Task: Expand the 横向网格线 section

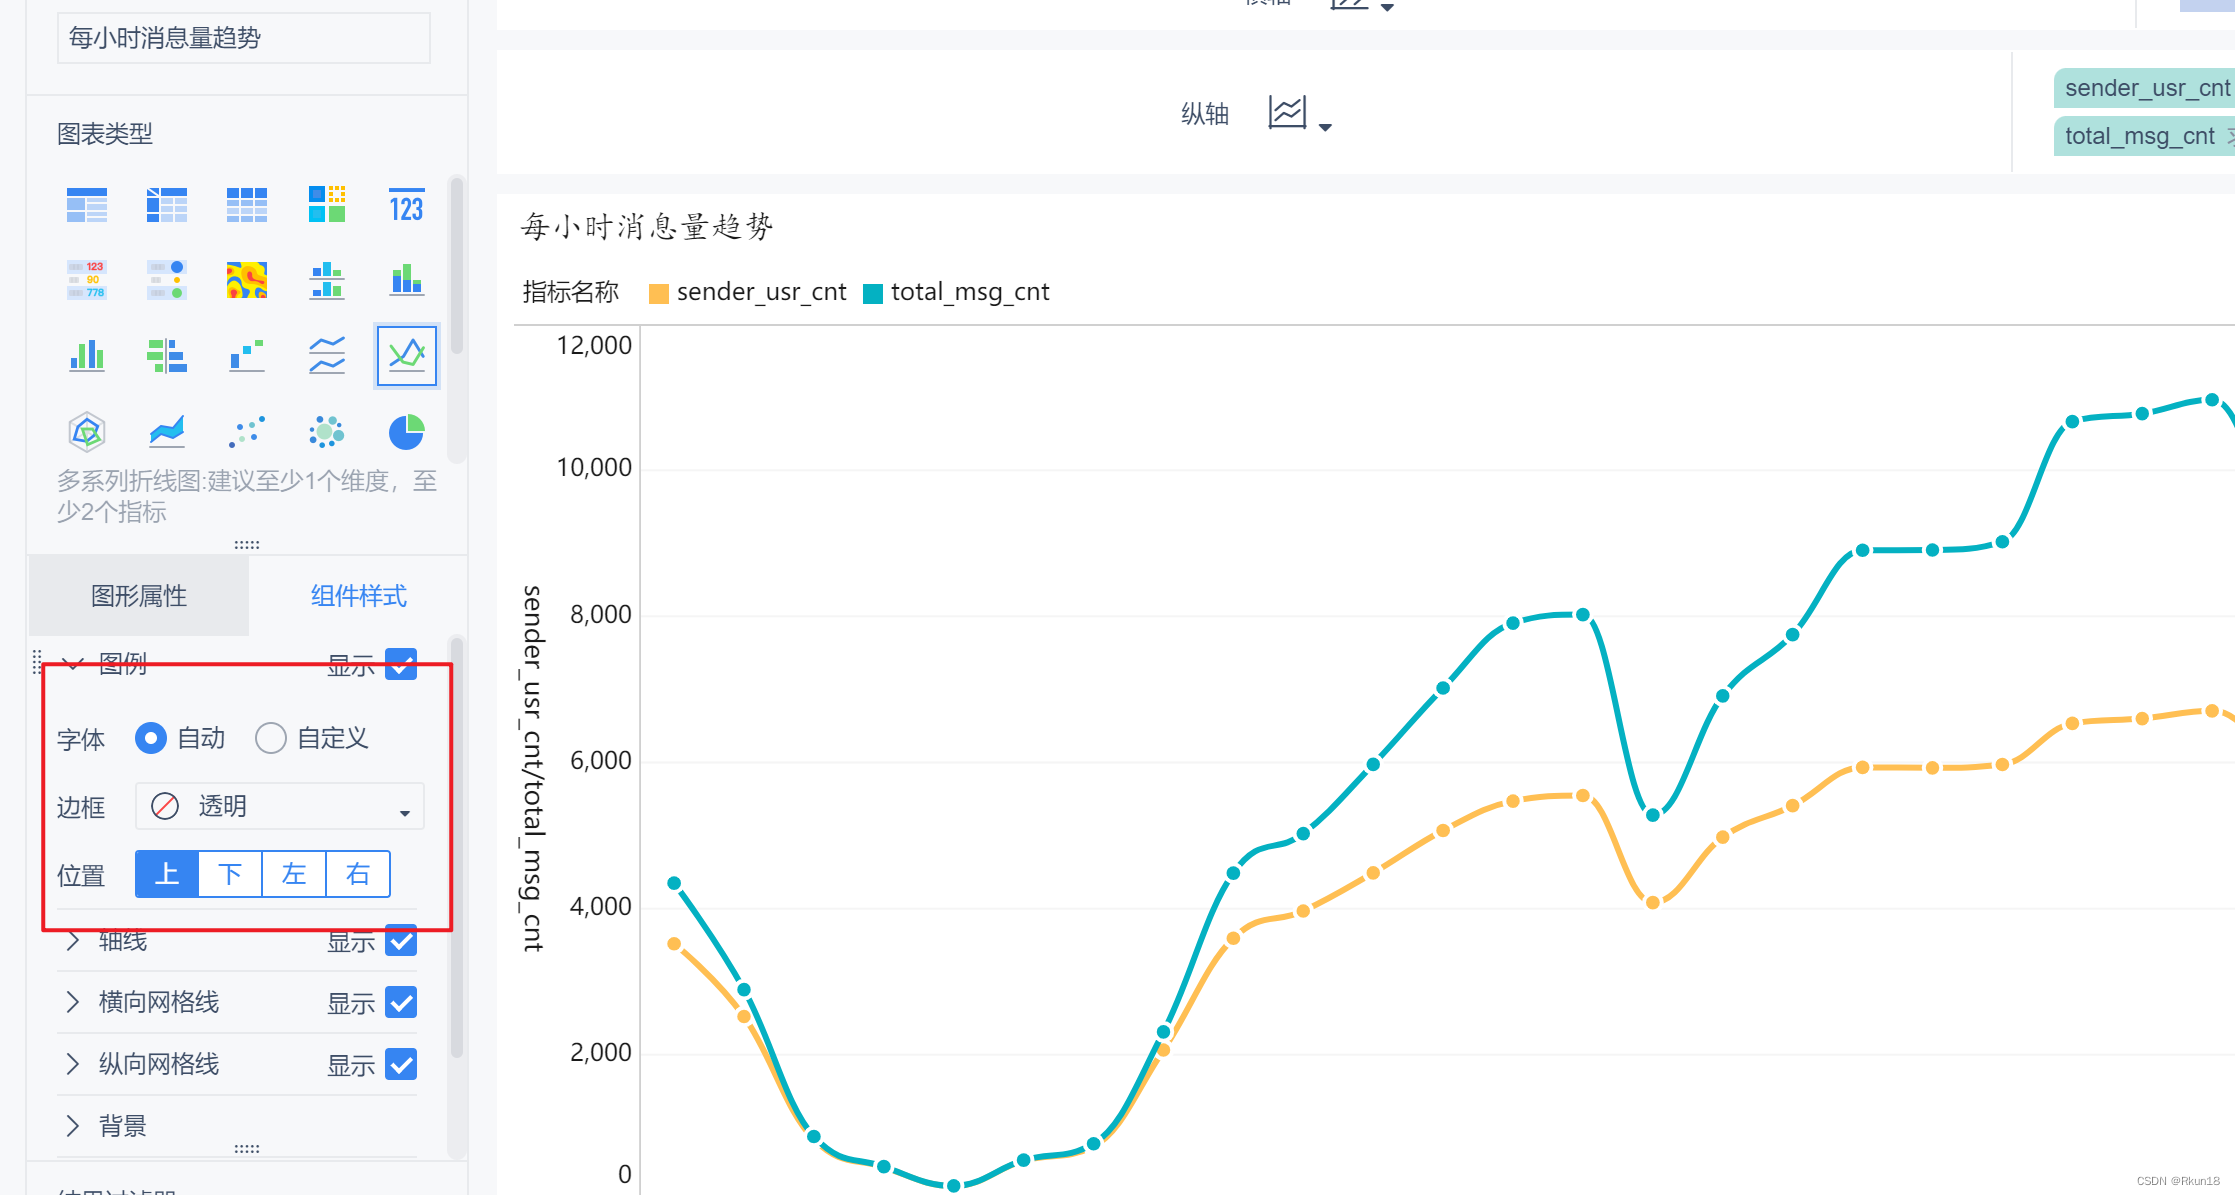Action: pyautogui.click(x=72, y=1002)
